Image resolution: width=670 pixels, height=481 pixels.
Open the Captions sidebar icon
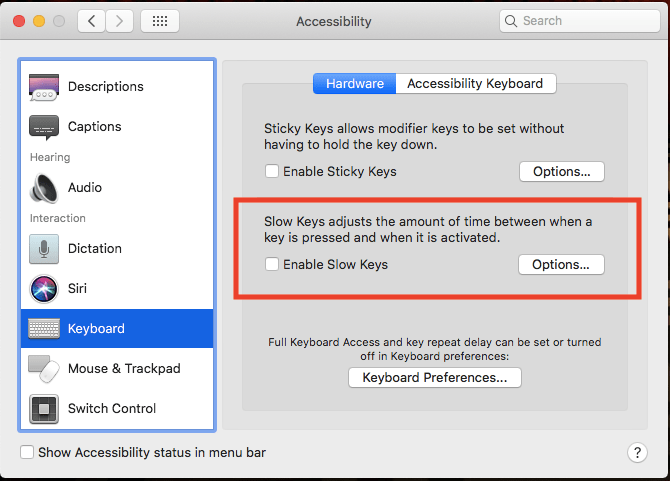[x=44, y=127]
